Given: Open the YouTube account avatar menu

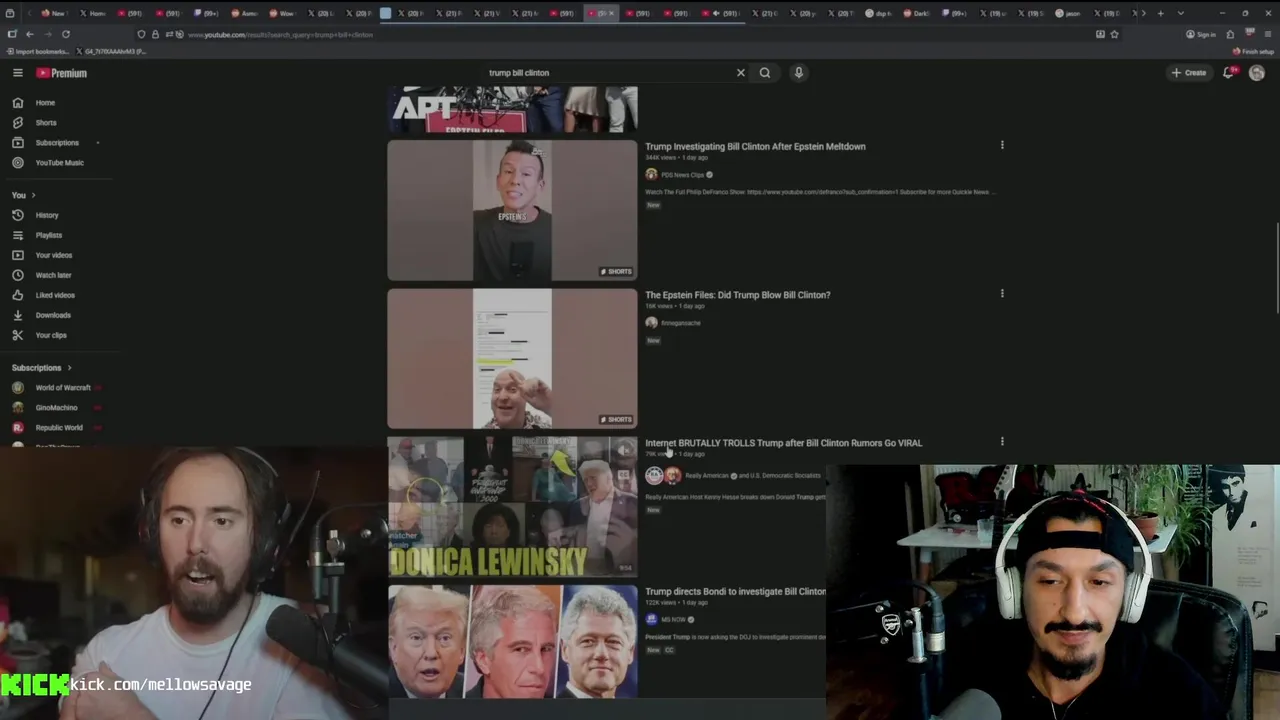Looking at the screenshot, I should point(1257,73).
